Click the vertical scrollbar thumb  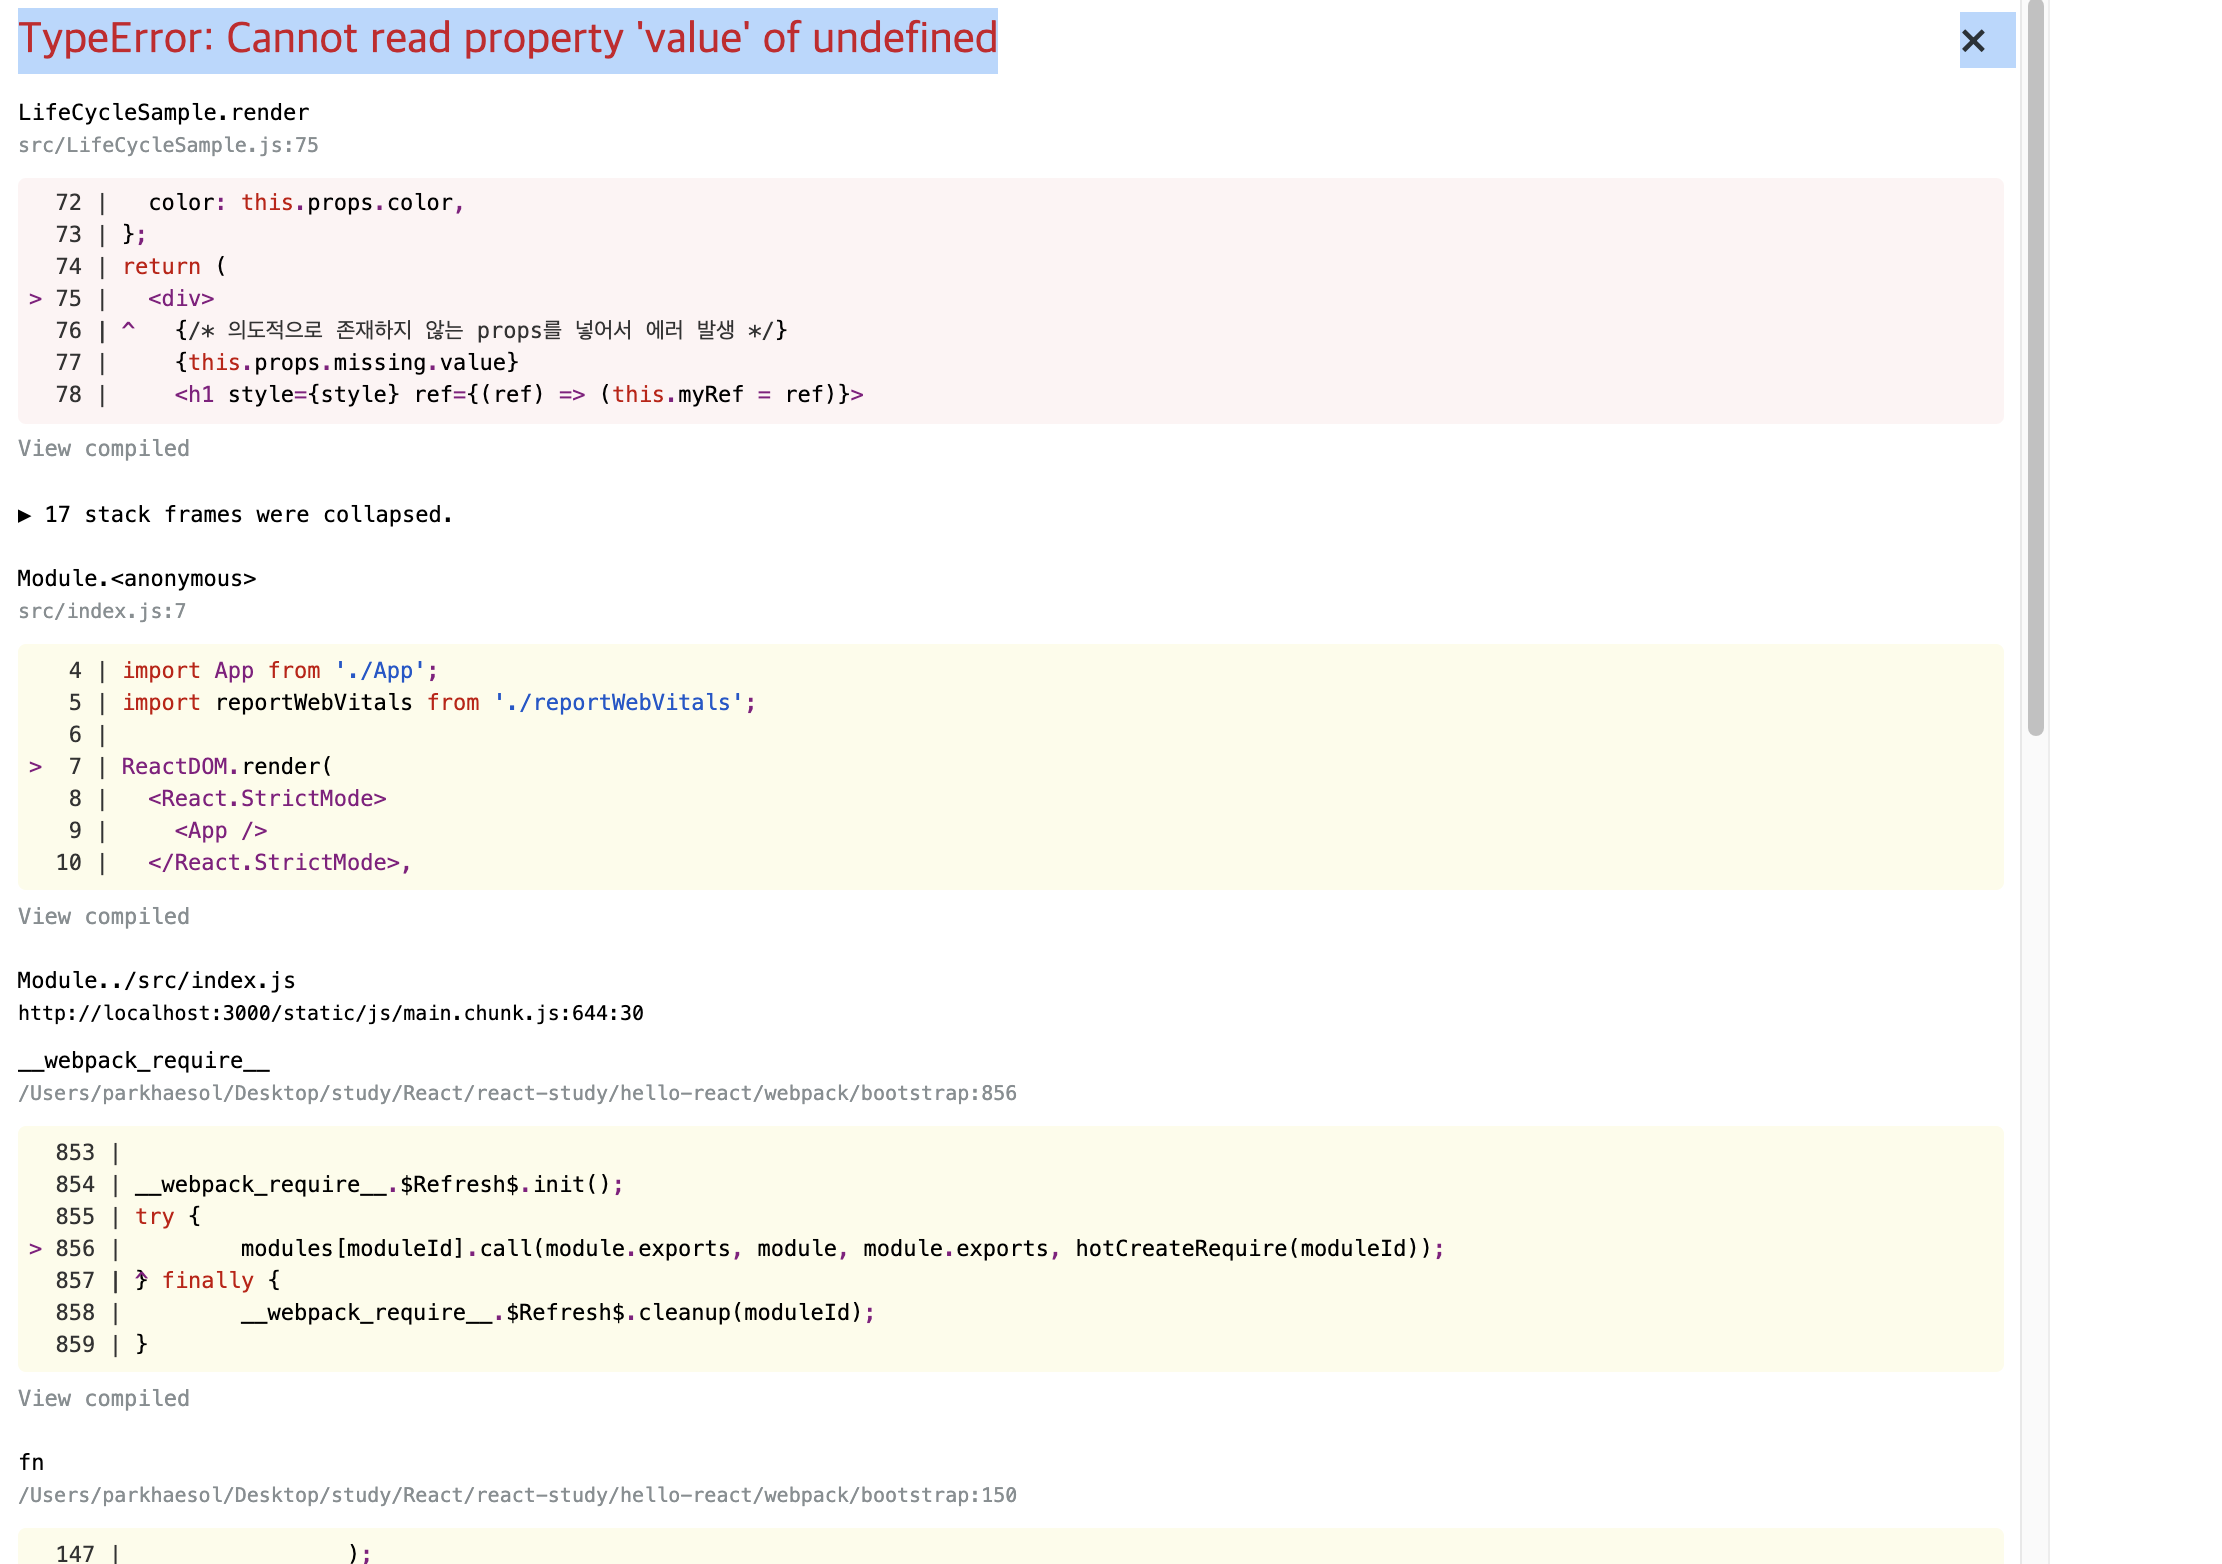pyautogui.click(x=2035, y=370)
